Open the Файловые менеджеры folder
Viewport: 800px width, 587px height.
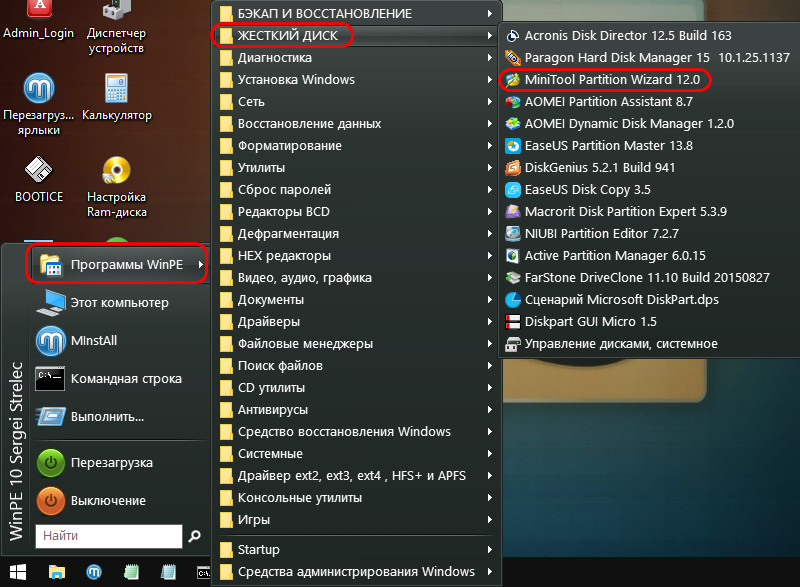357,344
